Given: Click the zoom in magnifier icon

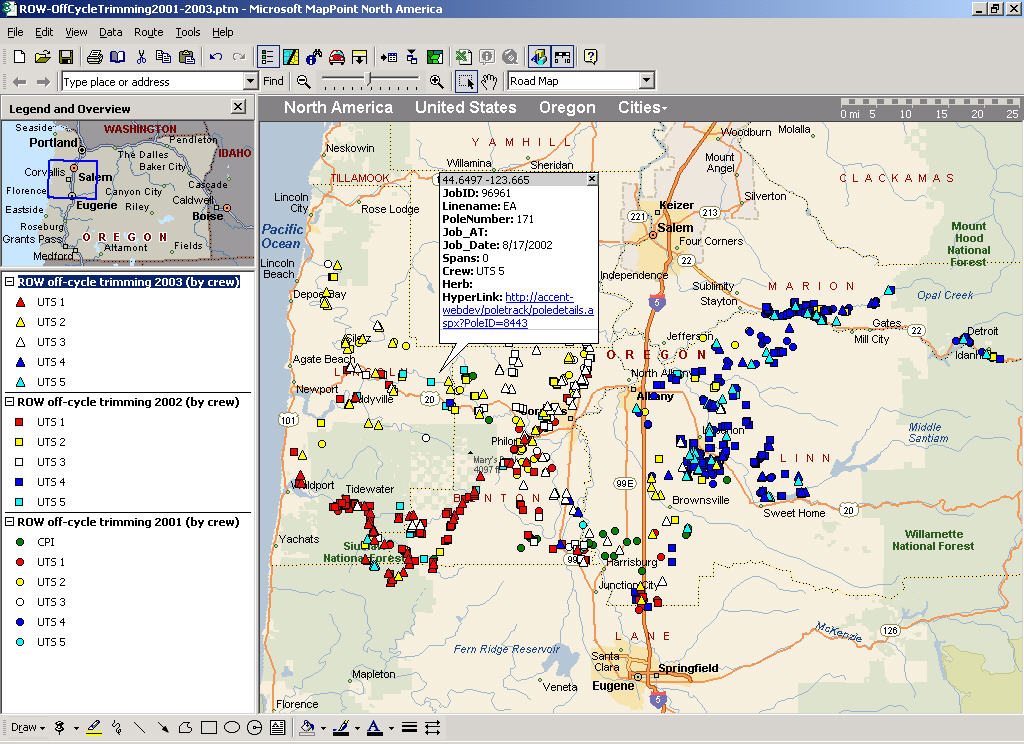Looking at the screenshot, I should coord(436,82).
